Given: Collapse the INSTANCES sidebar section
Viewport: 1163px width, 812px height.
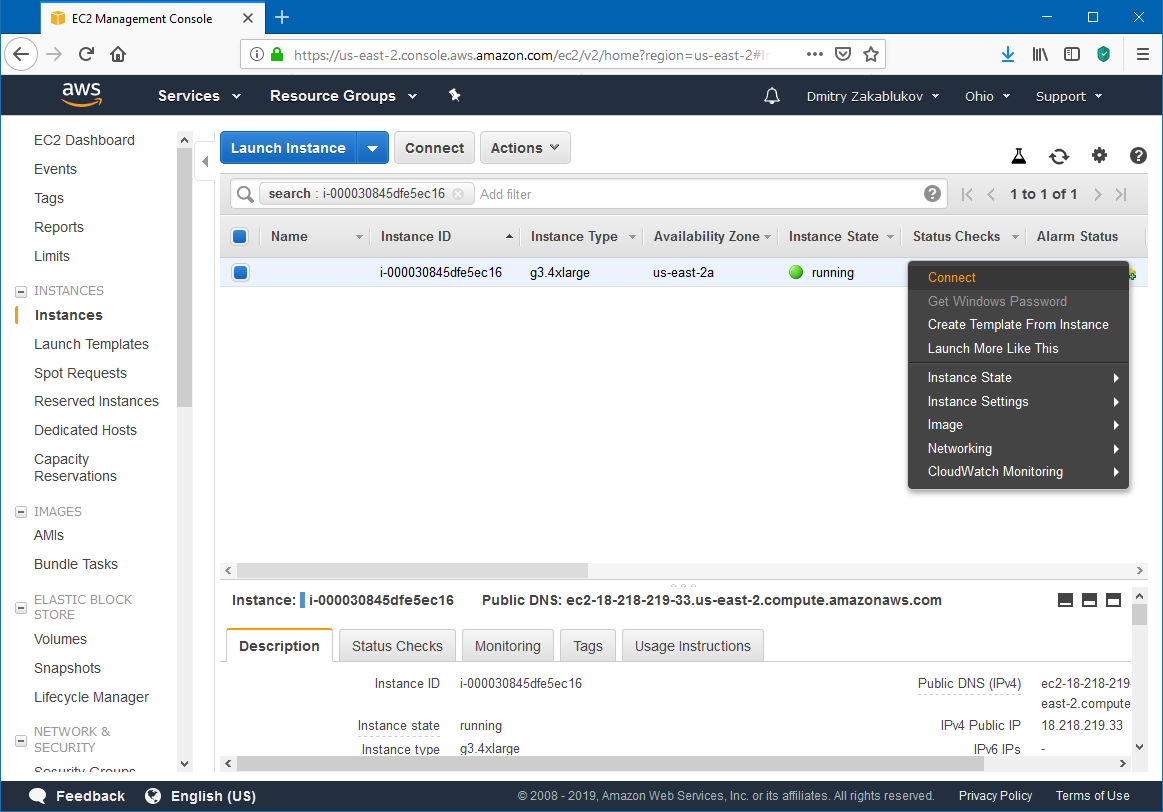Looking at the screenshot, I should pyautogui.click(x=21, y=291).
